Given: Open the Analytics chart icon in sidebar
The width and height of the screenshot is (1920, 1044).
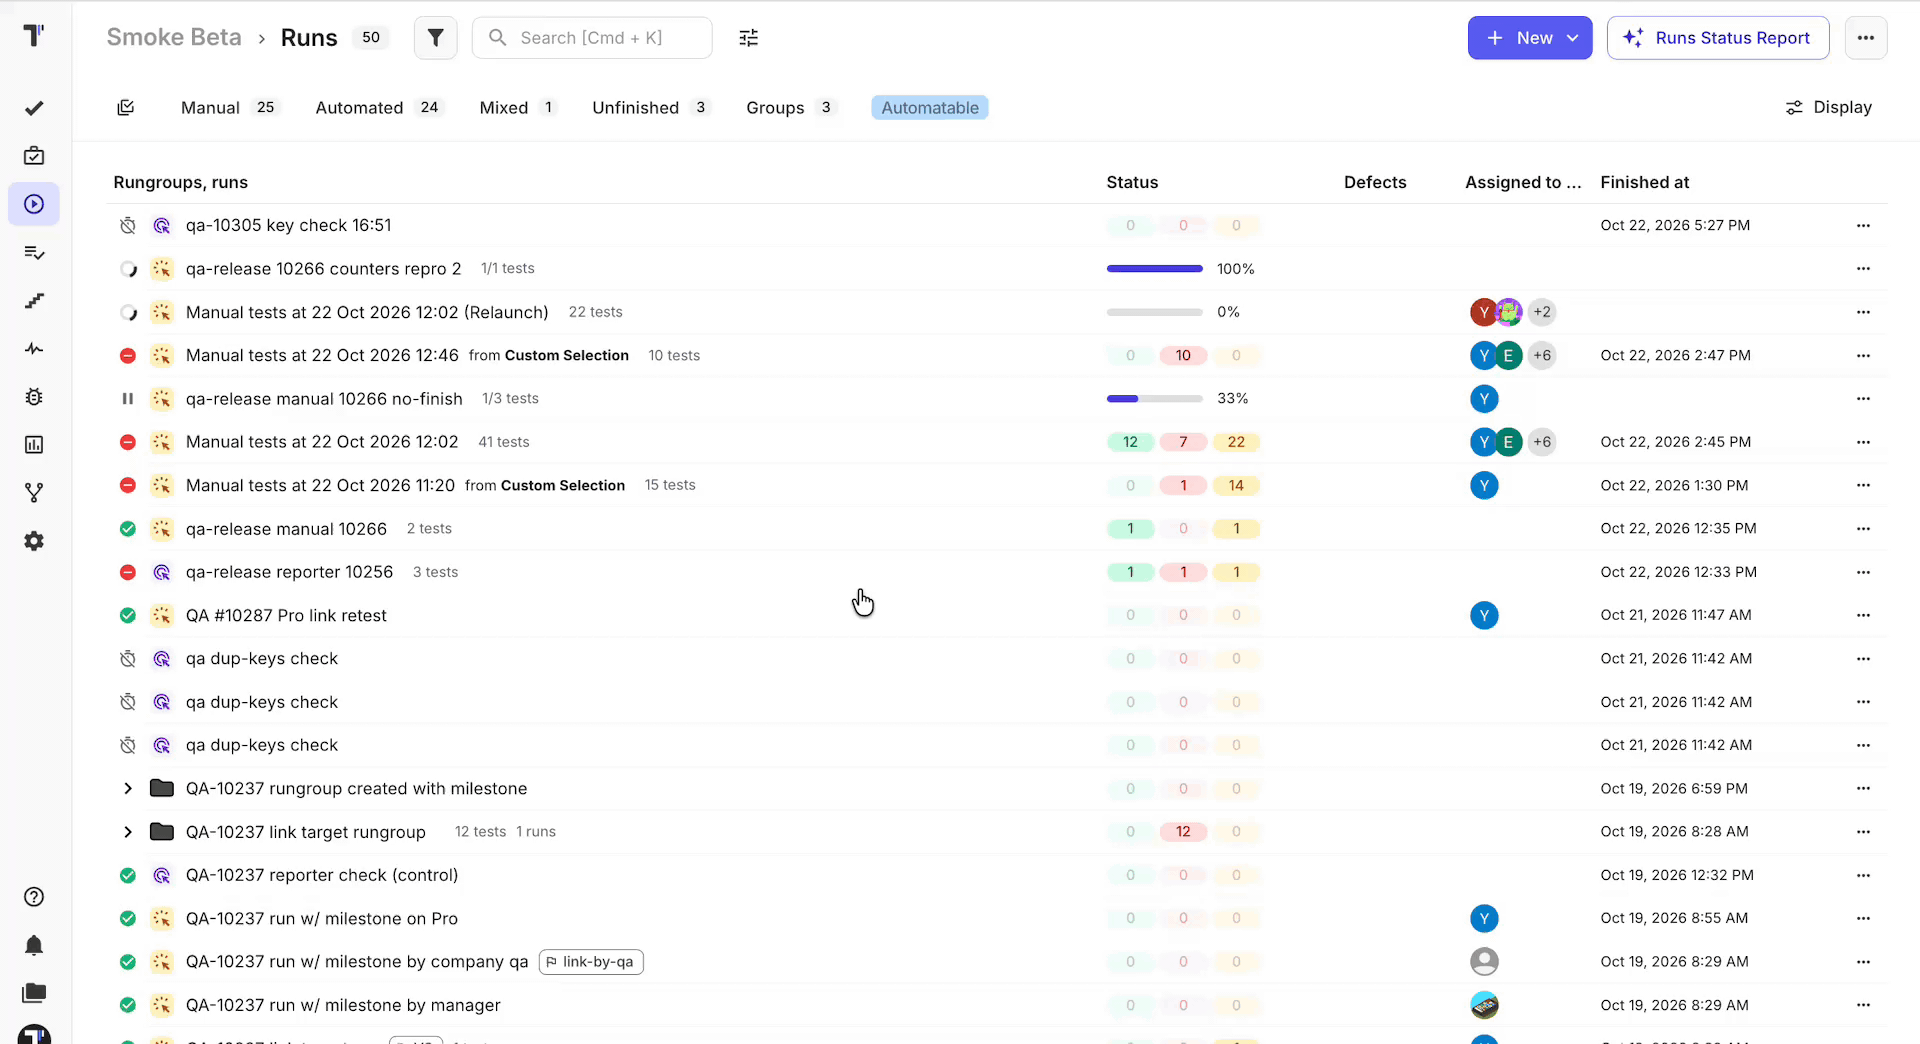Looking at the screenshot, I should [x=34, y=445].
